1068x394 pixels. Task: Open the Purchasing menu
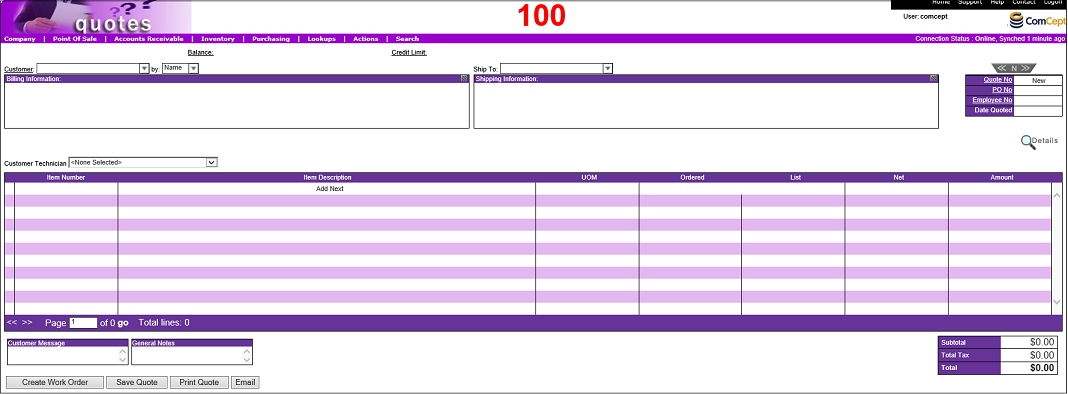click(271, 39)
